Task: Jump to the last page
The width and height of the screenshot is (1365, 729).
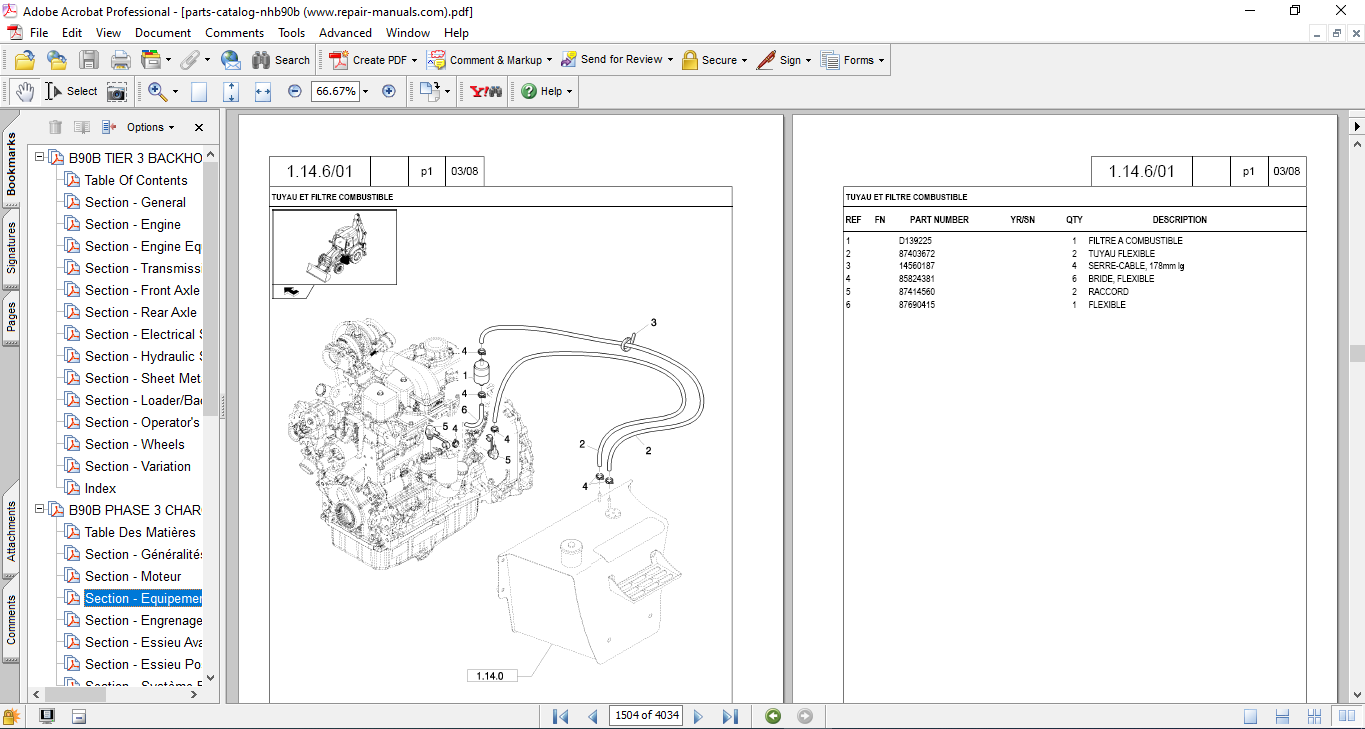Action: (x=730, y=716)
